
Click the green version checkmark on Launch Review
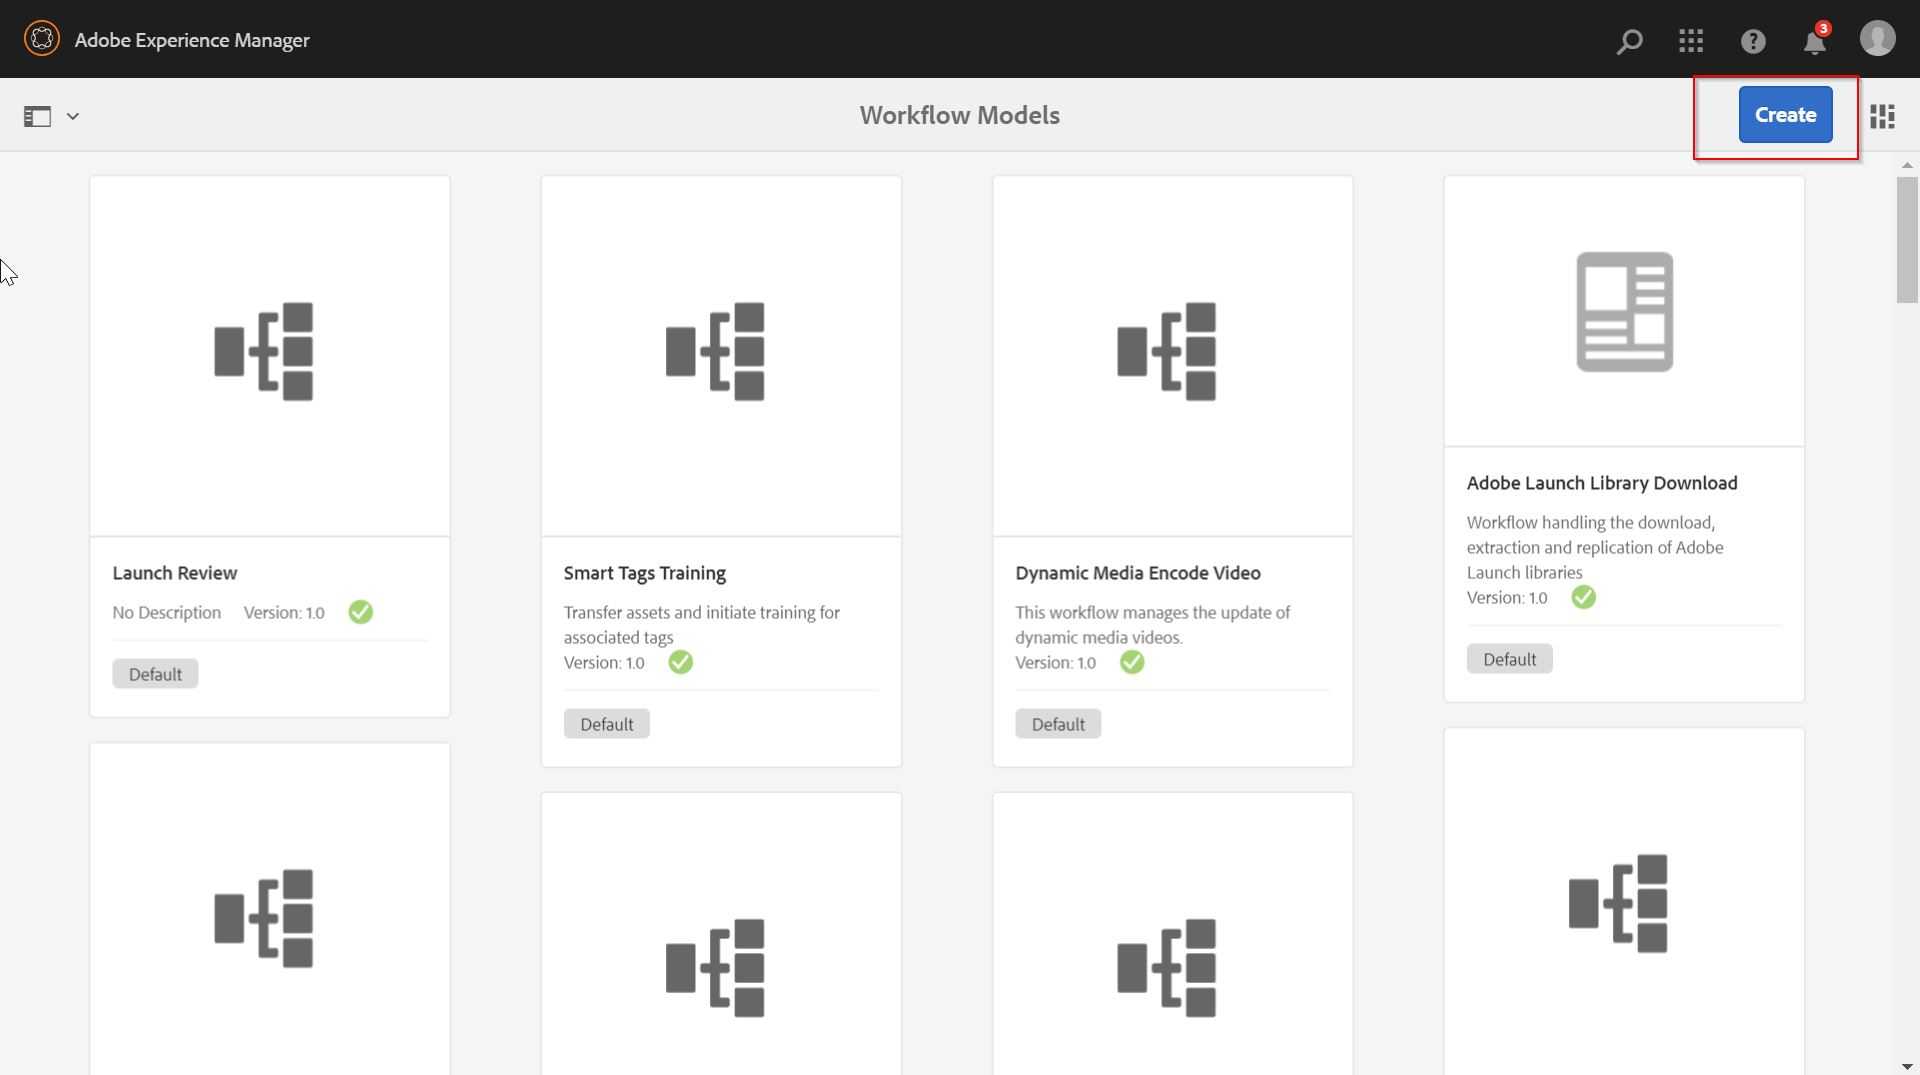[x=360, y=612]
